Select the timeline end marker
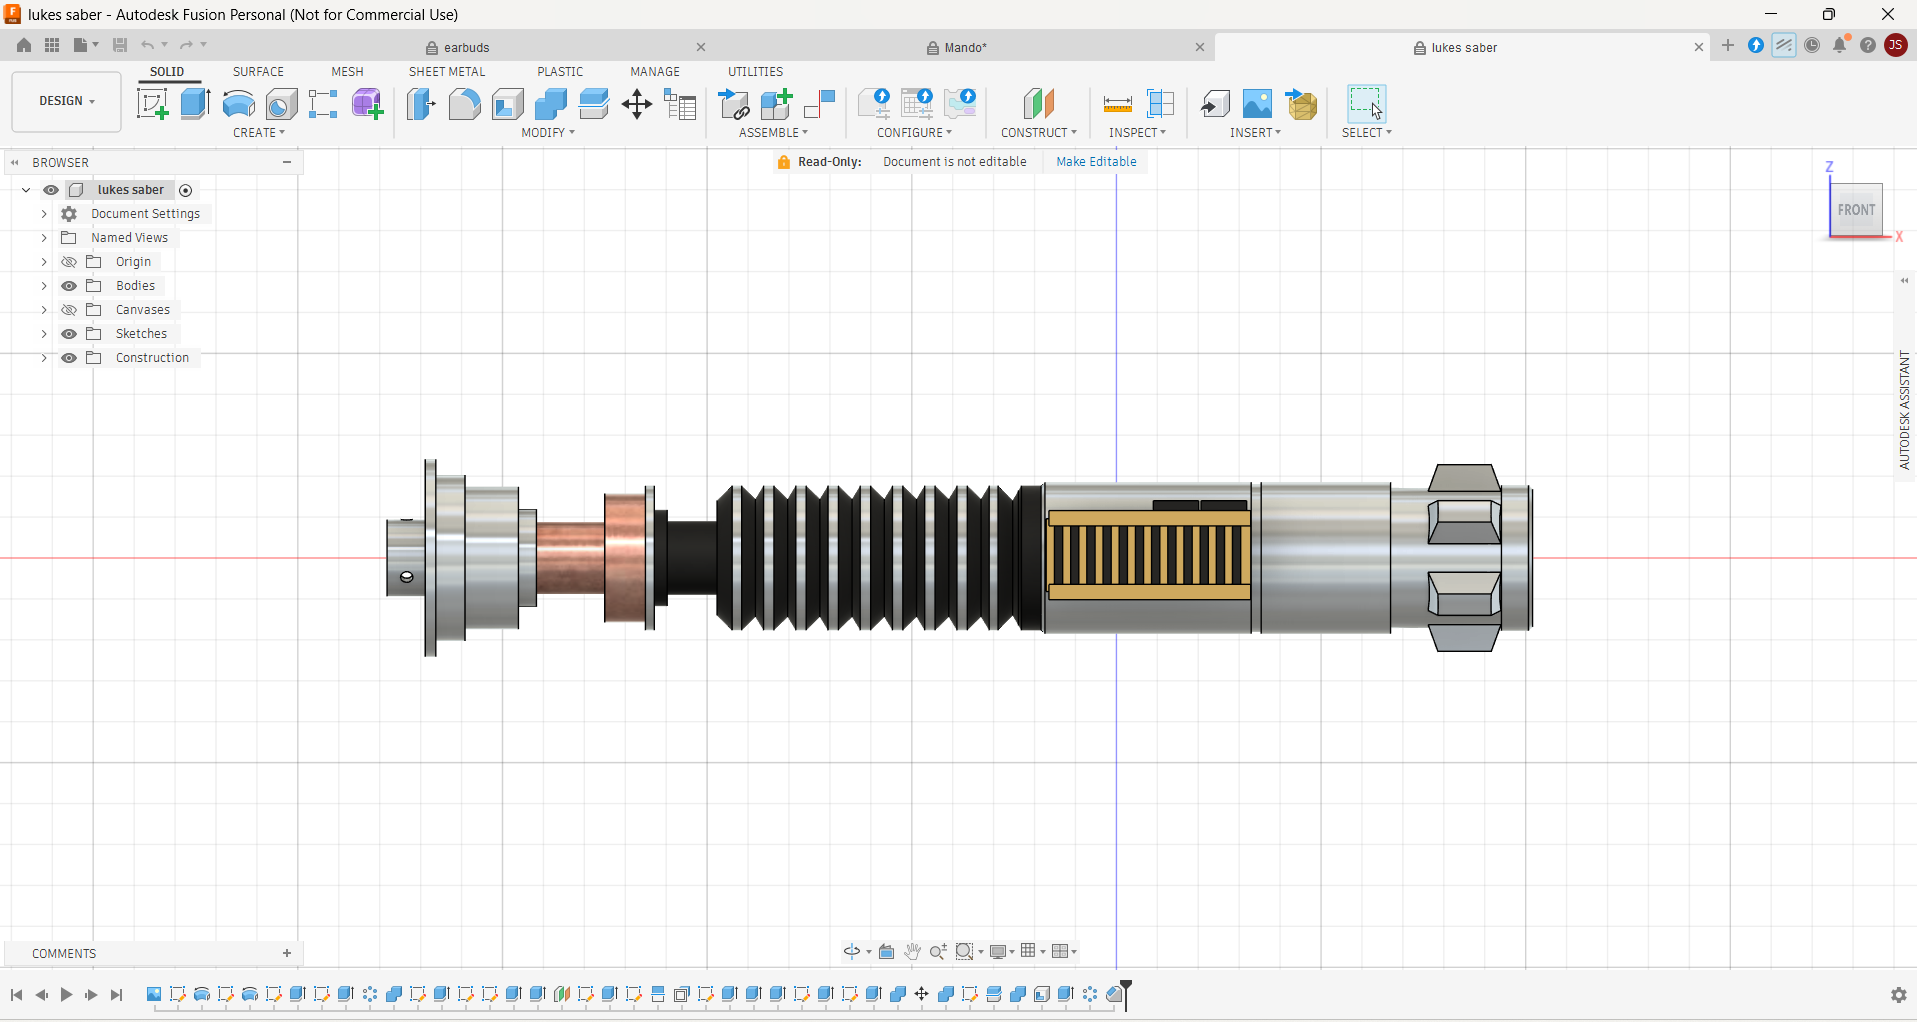1917x1022 pixels. click(x=1126, y=994)
